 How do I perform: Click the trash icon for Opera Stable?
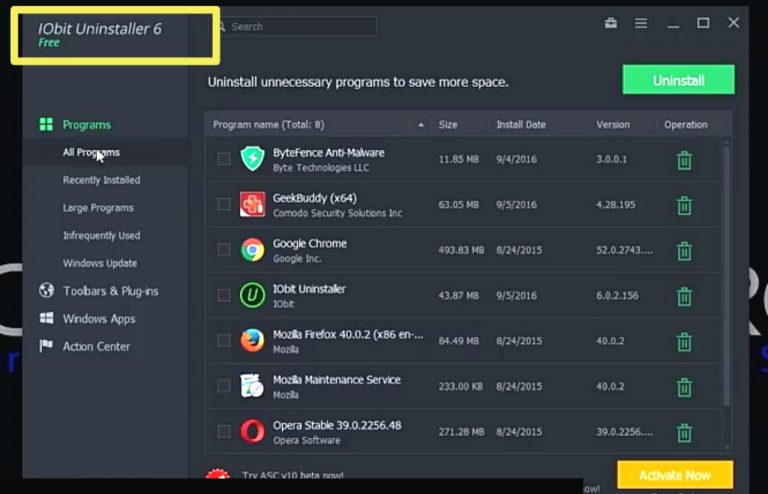coord(684,433)
